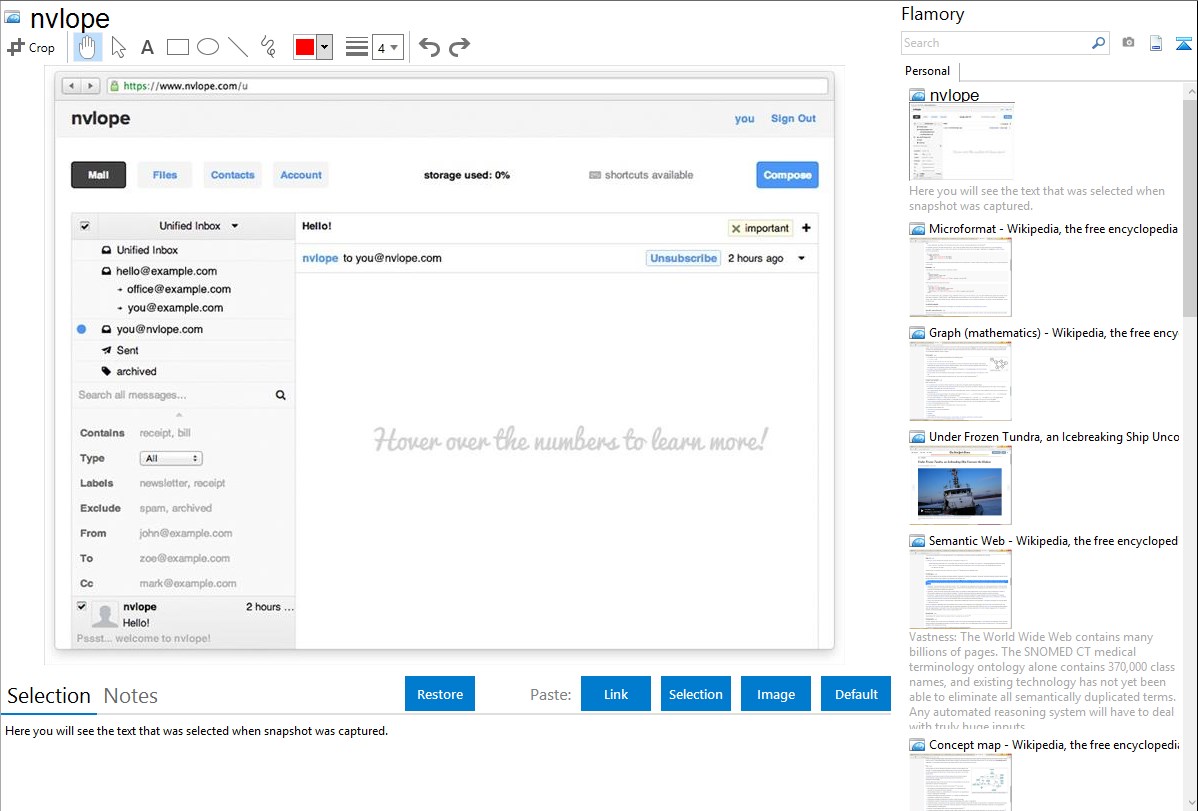Viewport: 1198px width, 811px height.
Task: Click the camera capture snapshot icon
Action: pyautogui.click(x=1128, y=43)
